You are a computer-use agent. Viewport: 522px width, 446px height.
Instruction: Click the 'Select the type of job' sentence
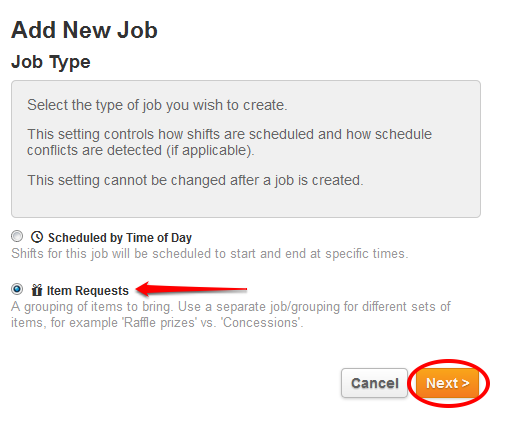point(157,105)
